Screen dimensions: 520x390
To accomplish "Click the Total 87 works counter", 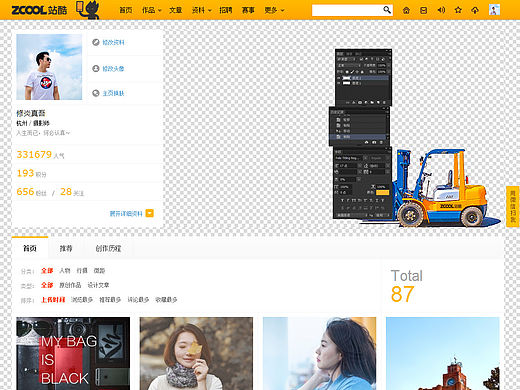I will 407,286.
